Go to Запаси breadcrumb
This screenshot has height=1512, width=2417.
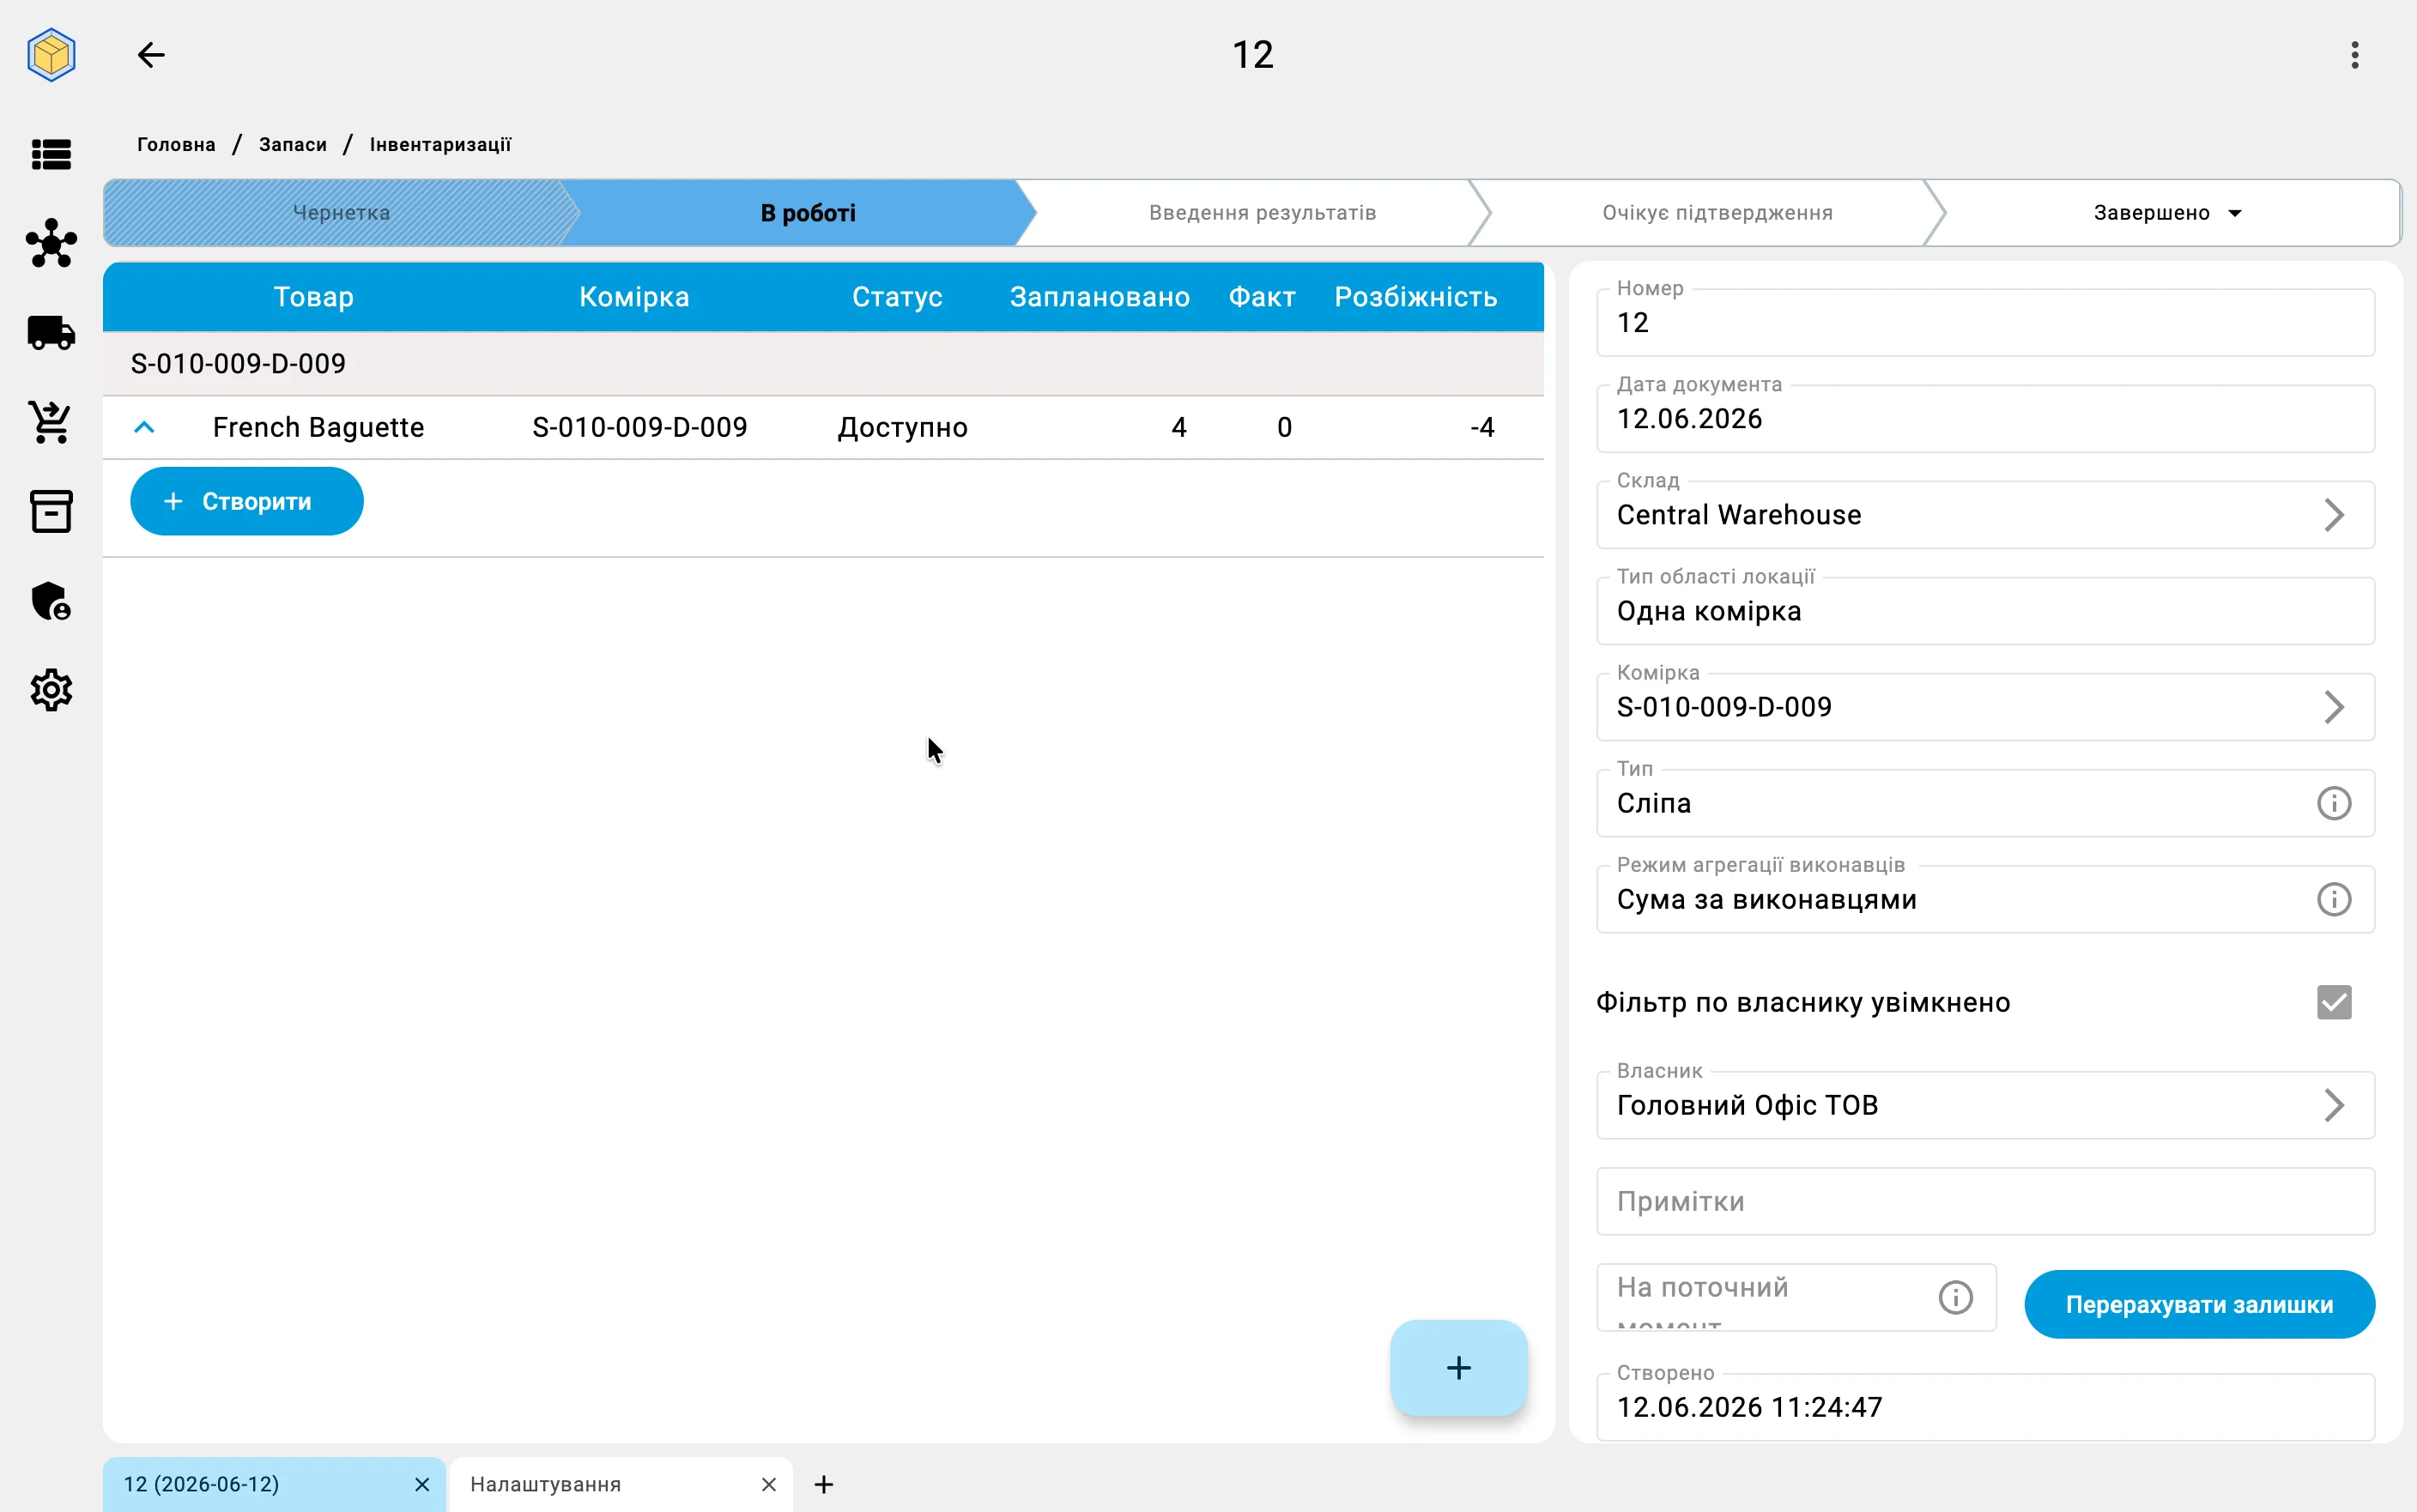[293, 144]
